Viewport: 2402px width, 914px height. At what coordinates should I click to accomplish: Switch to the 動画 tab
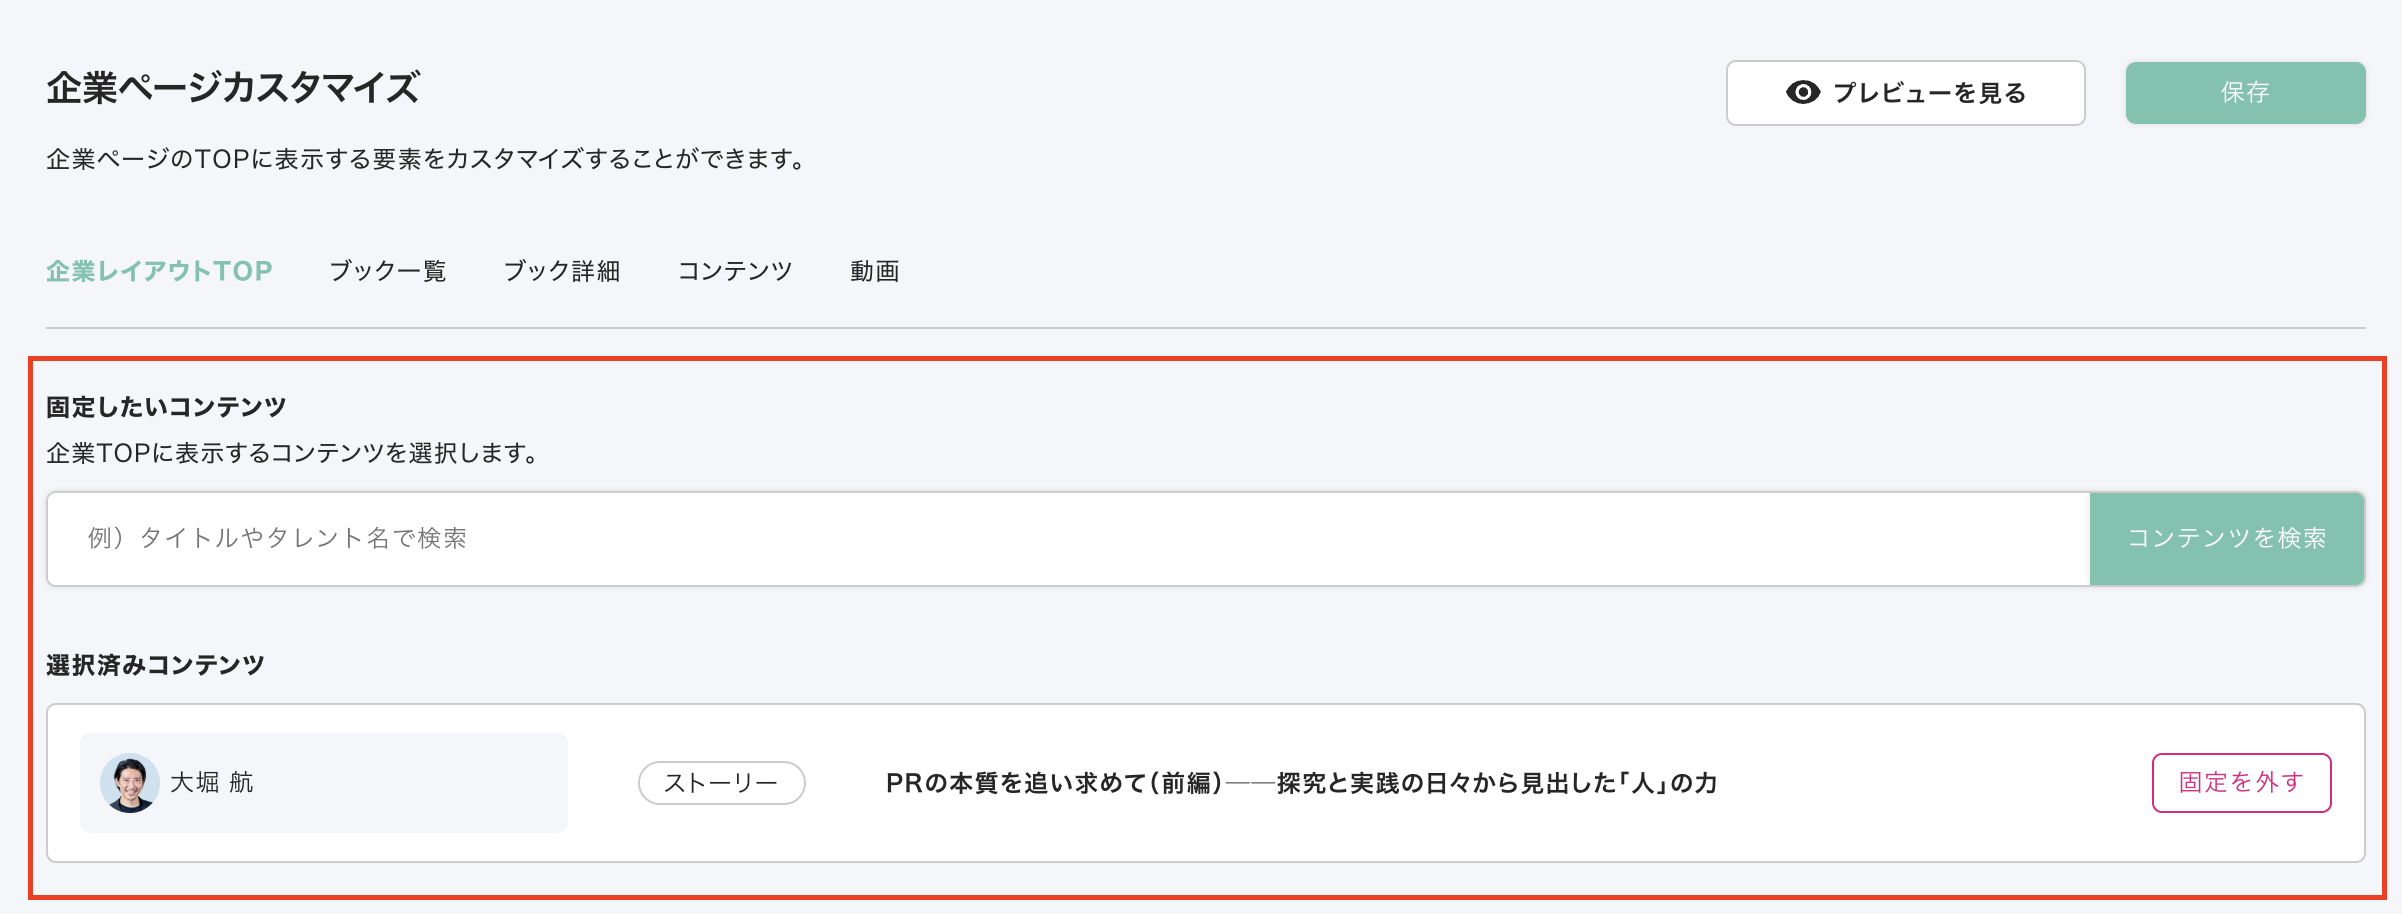875,271
